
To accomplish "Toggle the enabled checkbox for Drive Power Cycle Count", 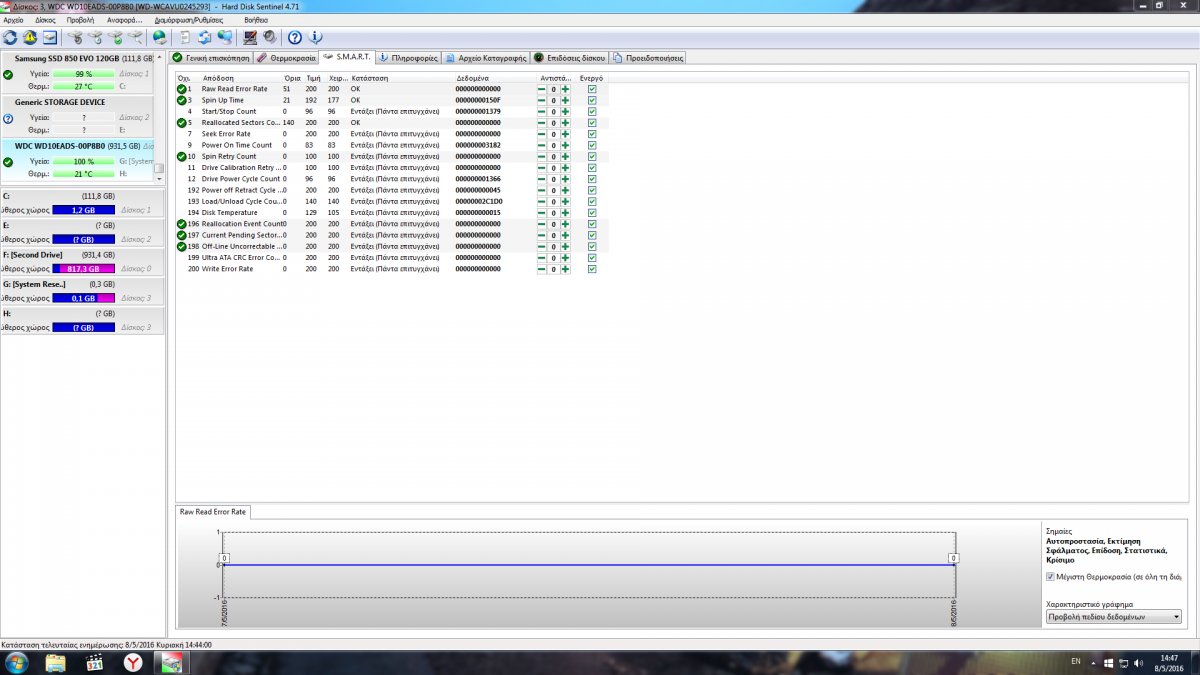I will pos(592,179).
